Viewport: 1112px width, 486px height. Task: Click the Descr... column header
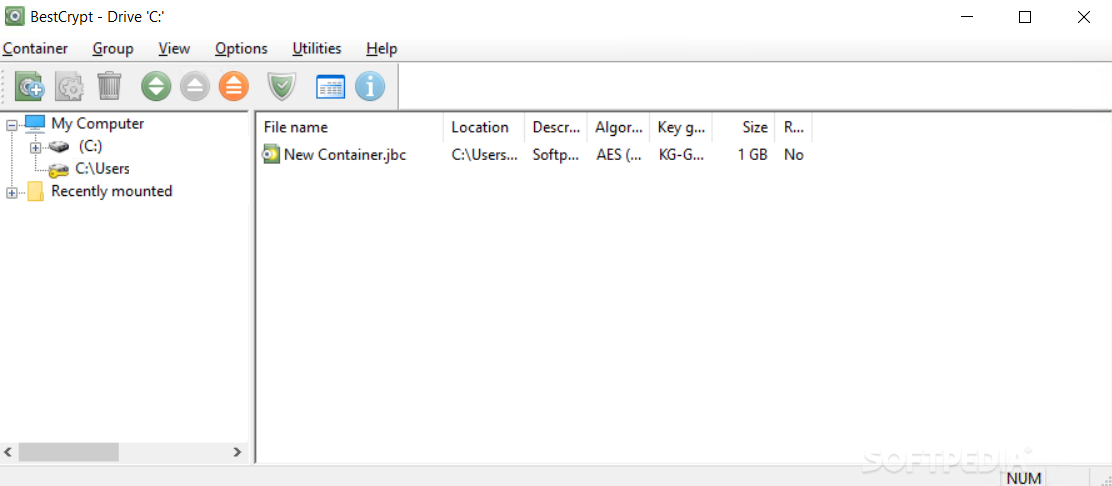pyautogui.click(x=557, y=127)
